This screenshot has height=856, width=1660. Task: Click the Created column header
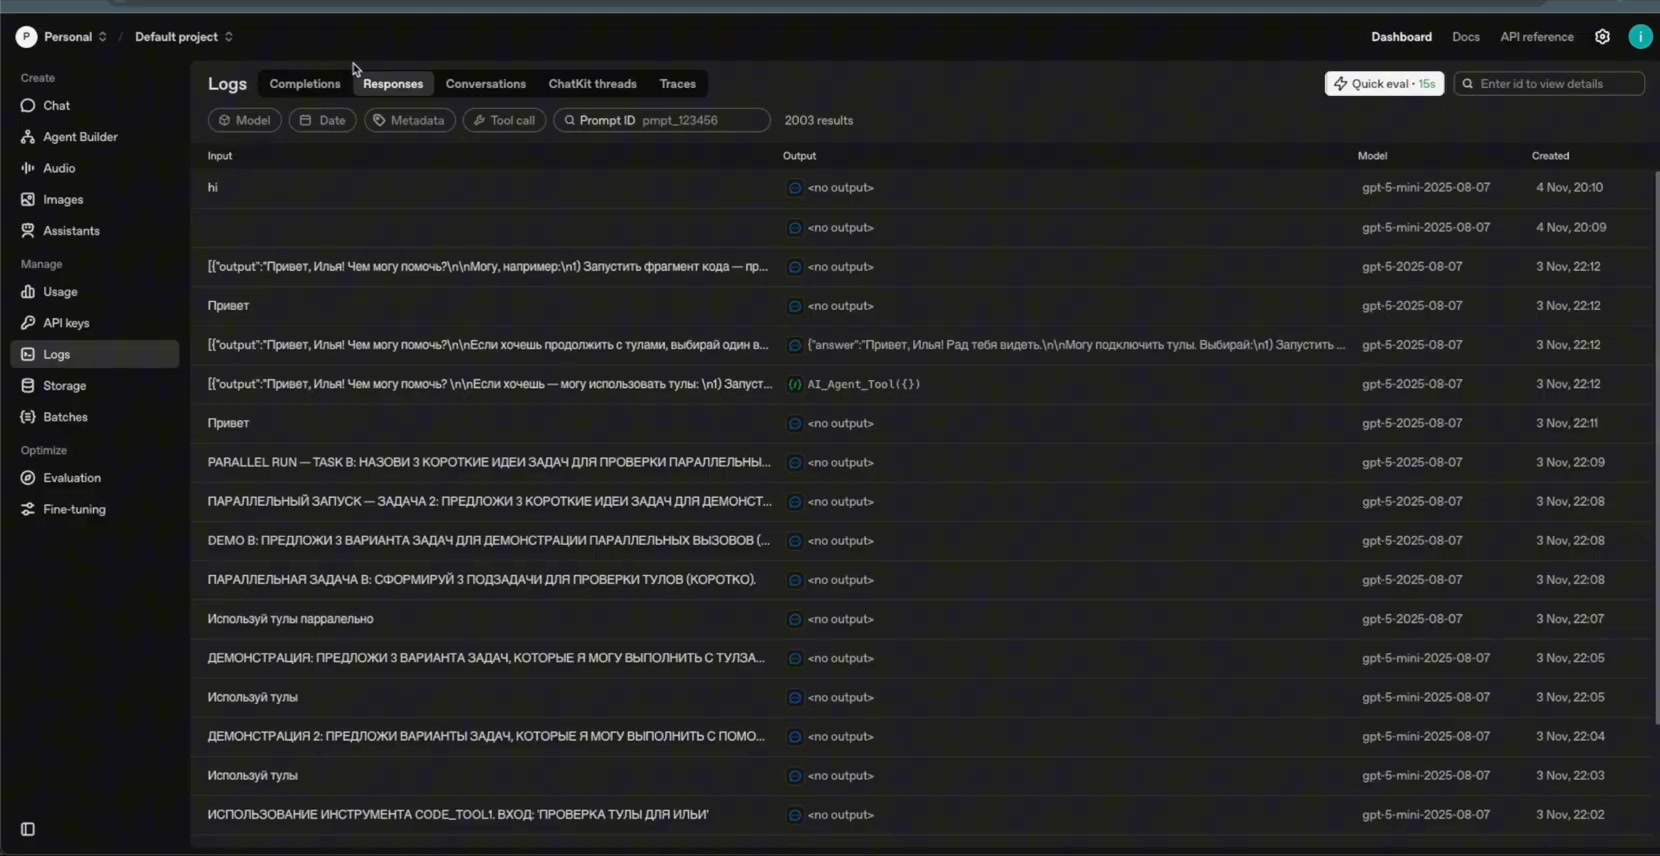pyautogui.click(x=1550, y=156)
